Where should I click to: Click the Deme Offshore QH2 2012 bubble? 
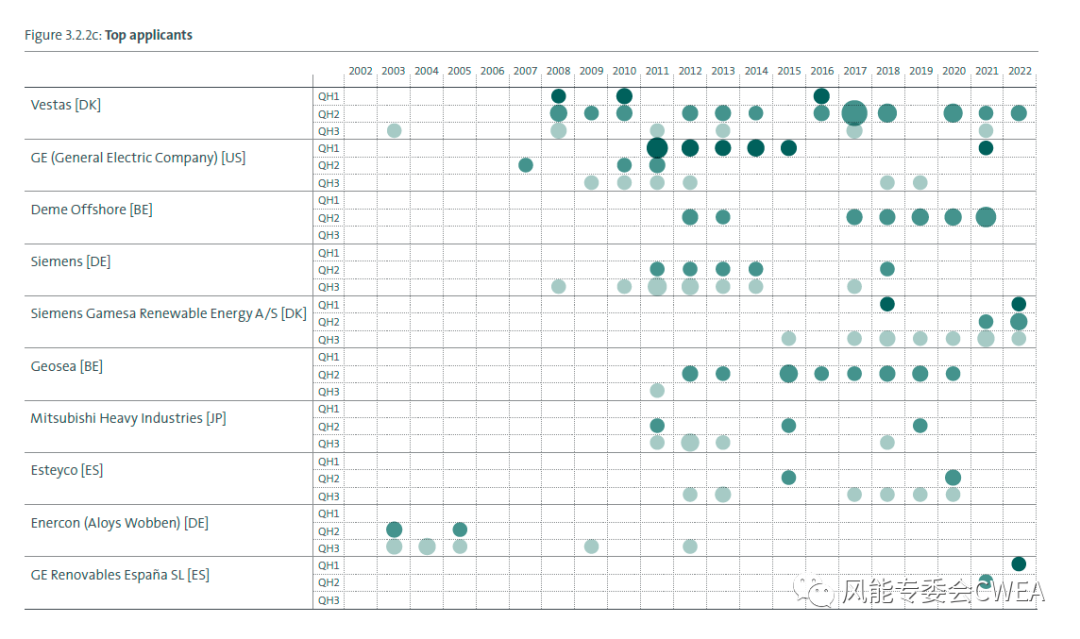[x=690, y=217]
